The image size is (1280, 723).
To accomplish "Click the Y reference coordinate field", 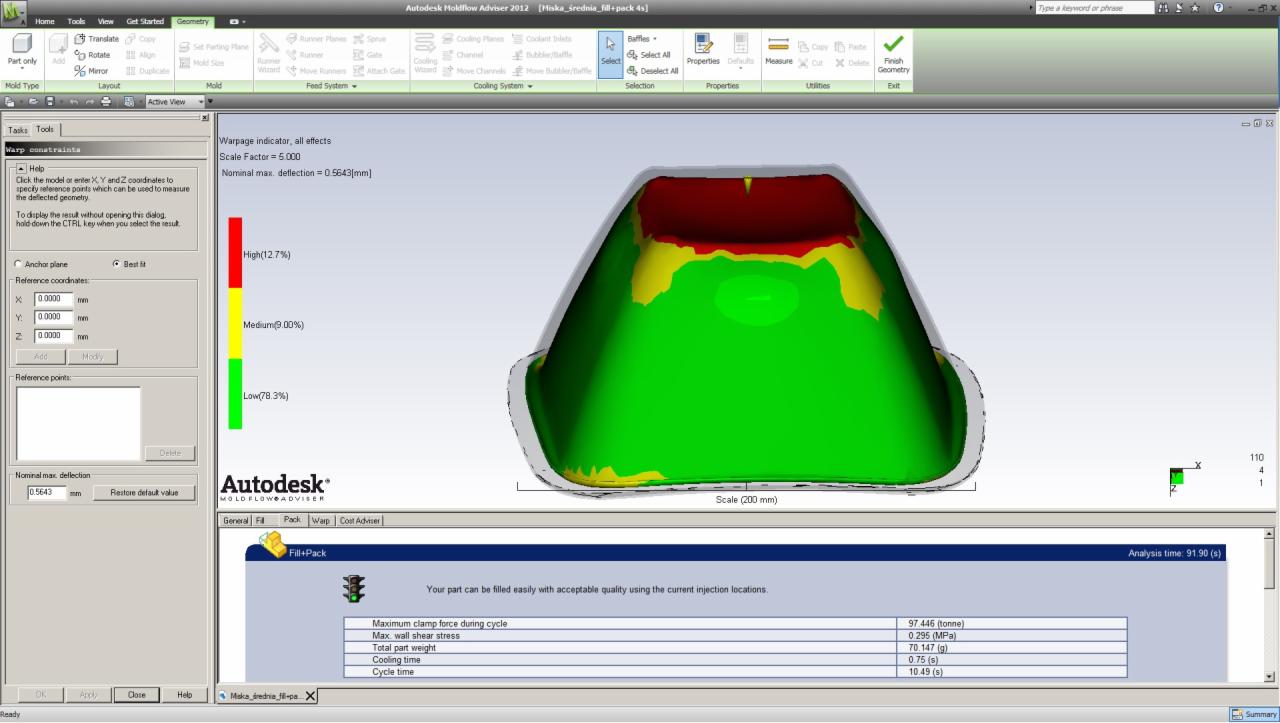I will 54,317.
